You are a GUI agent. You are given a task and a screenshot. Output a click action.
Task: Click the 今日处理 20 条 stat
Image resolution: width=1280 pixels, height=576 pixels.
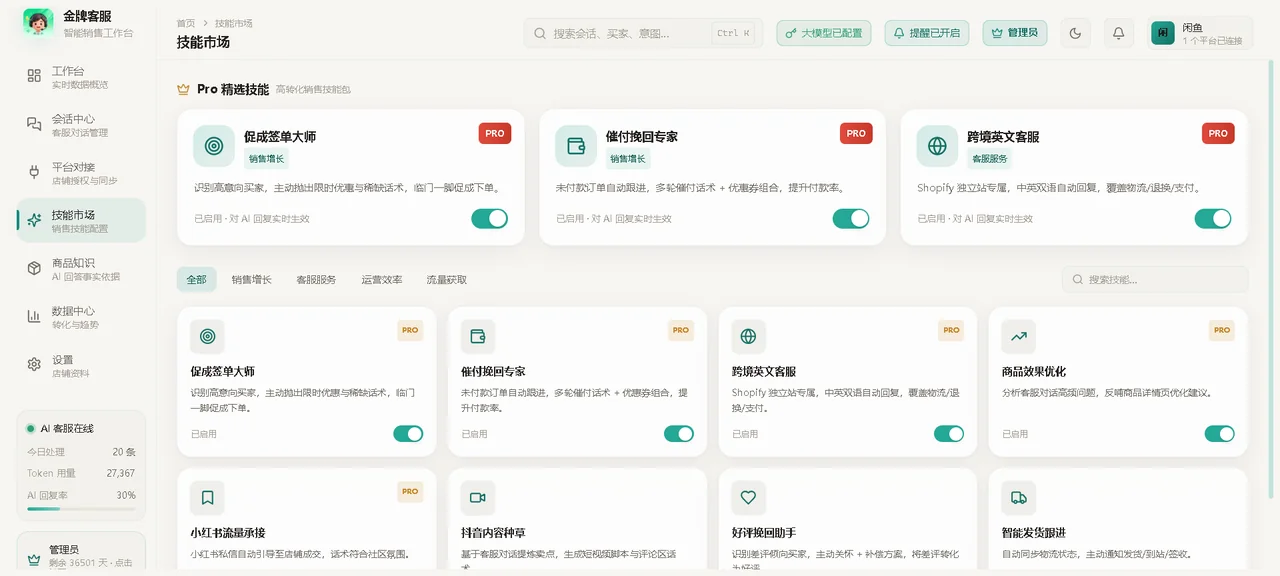pyautogui.click(x=81, y=452)
